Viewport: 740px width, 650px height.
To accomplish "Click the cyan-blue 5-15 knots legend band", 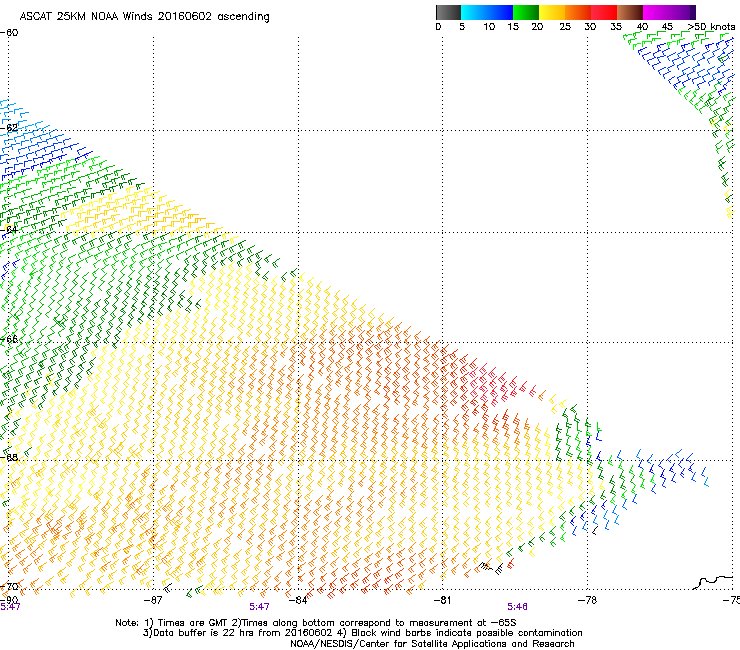I will pos(487,12).
